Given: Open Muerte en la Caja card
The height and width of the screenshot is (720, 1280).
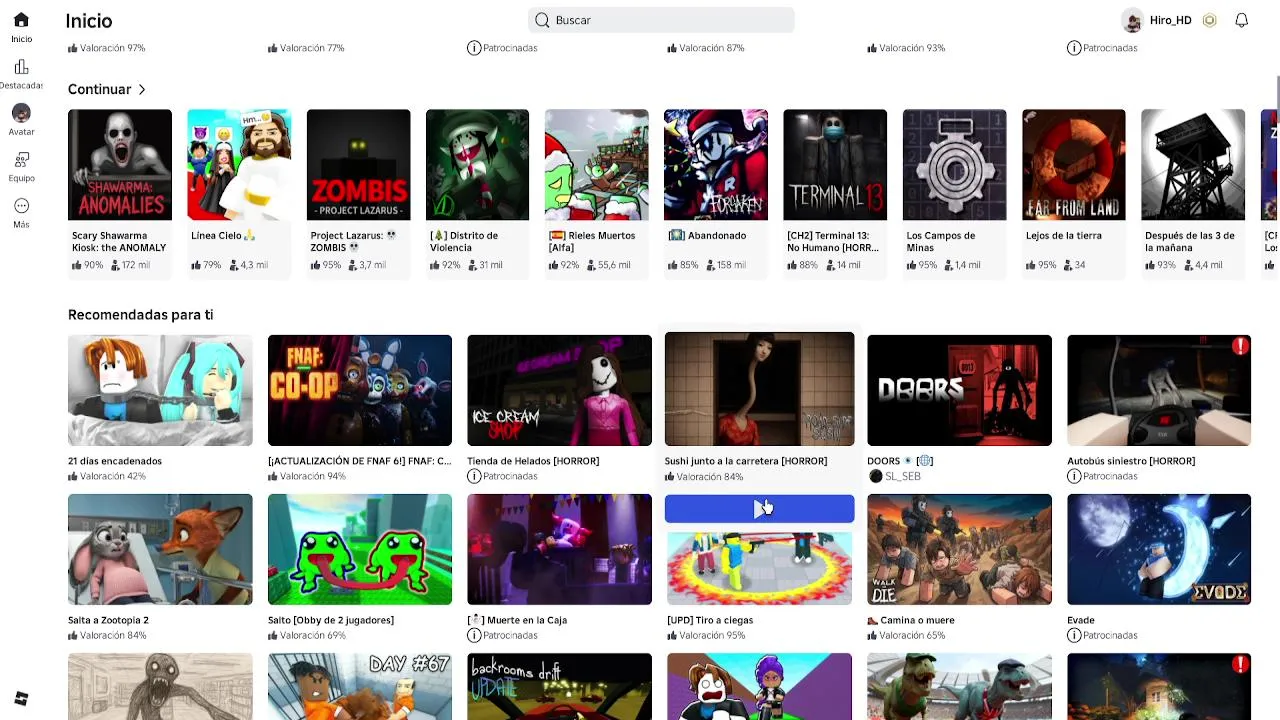Looking at the screenshot, I should click(x=559, y=549).
